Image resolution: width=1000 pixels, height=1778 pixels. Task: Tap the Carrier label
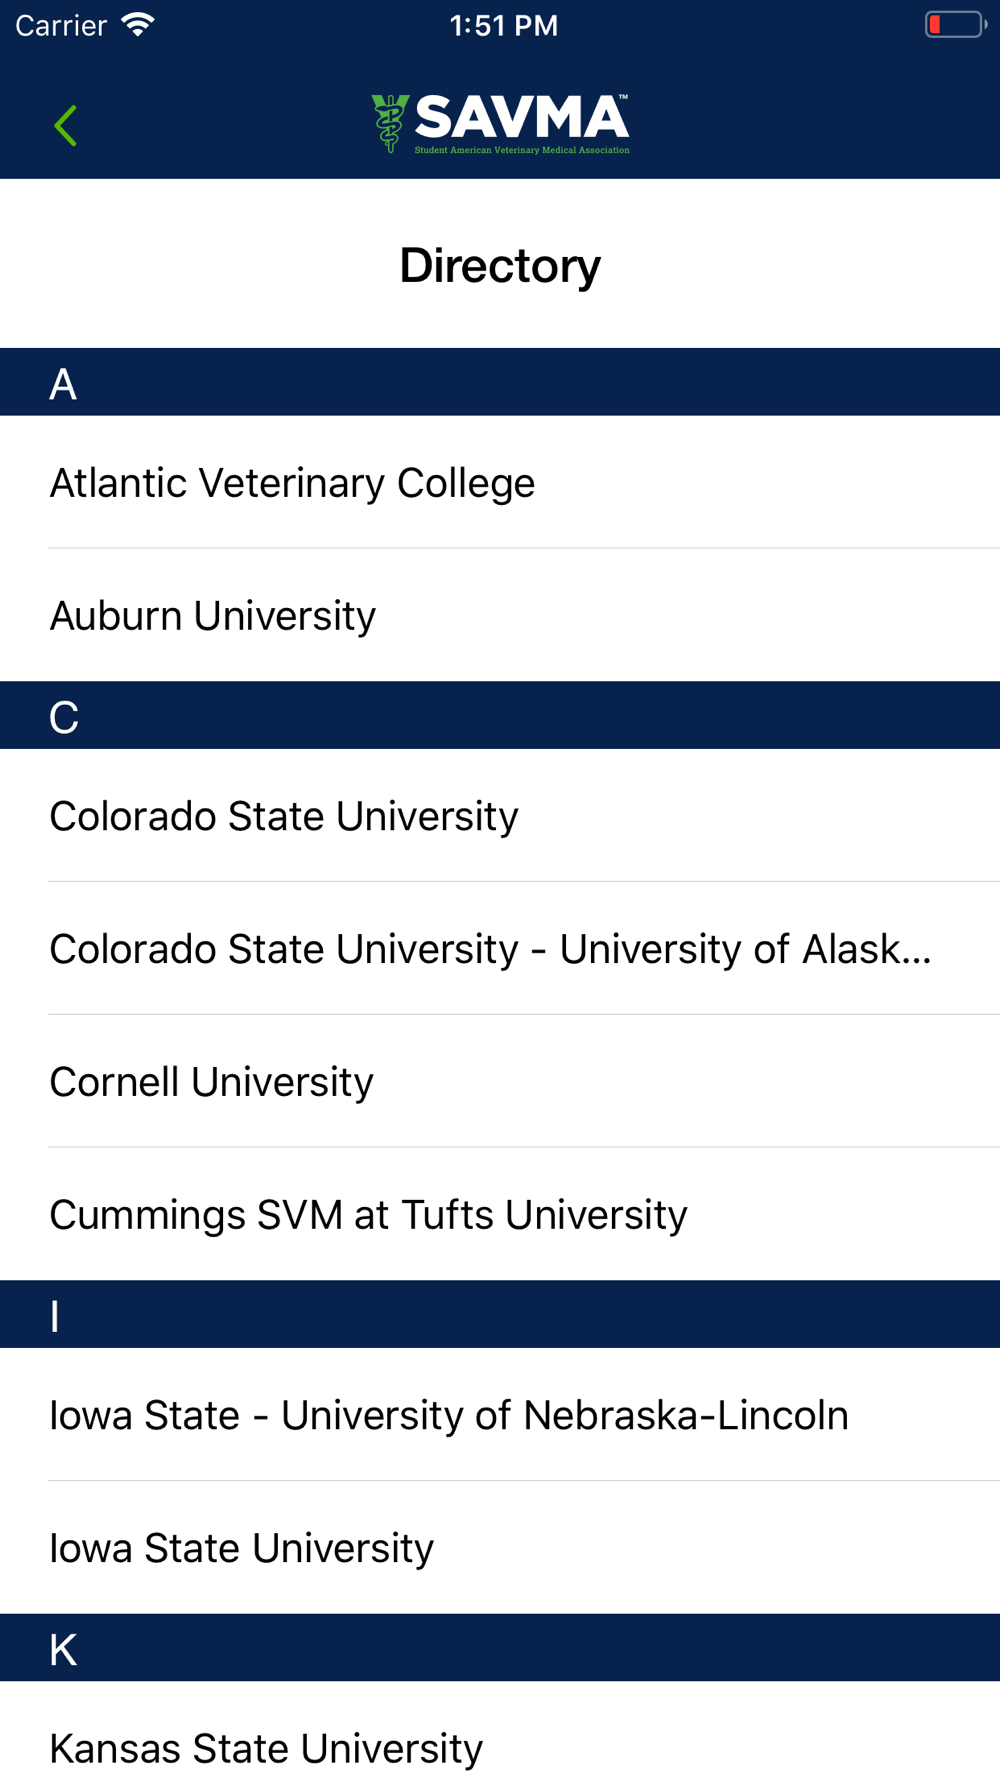pos(61,25)
